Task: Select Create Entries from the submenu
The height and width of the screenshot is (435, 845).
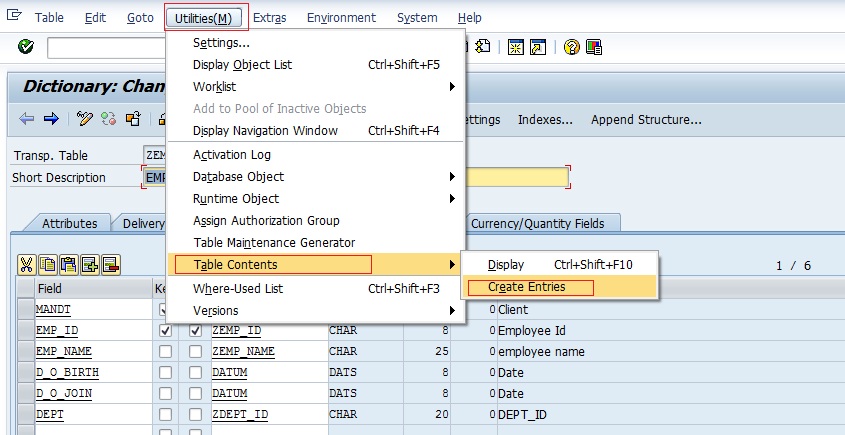Action: [x=527, y=287]
